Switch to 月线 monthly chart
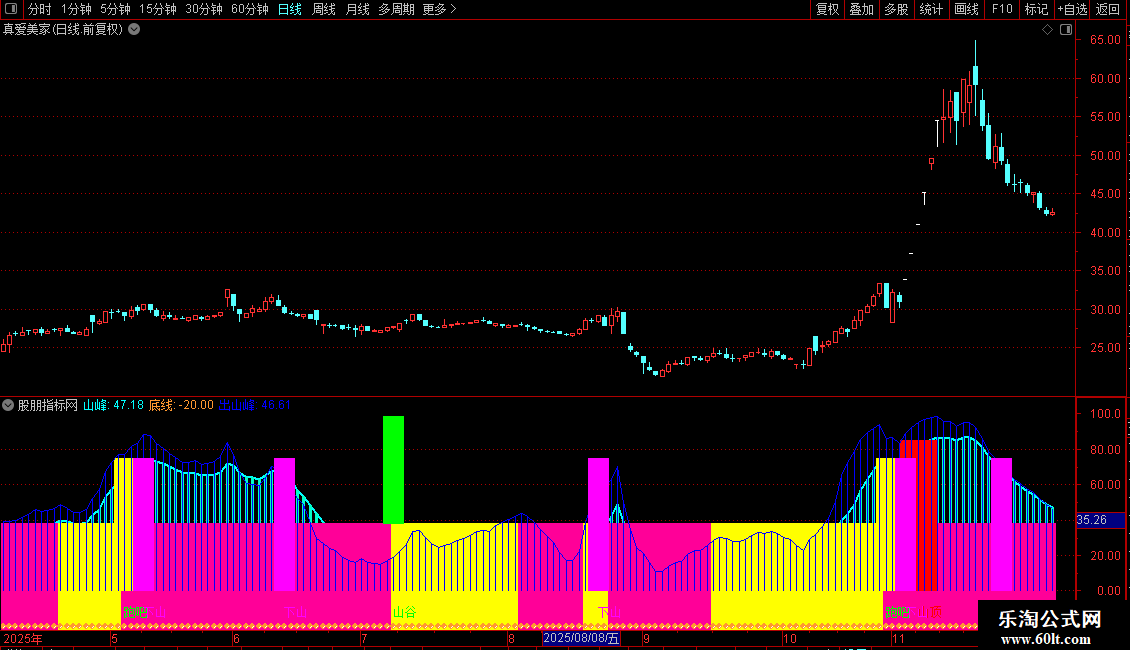Image resolution: width=1130 pixels, height=650 pixels. pos(357,9)
